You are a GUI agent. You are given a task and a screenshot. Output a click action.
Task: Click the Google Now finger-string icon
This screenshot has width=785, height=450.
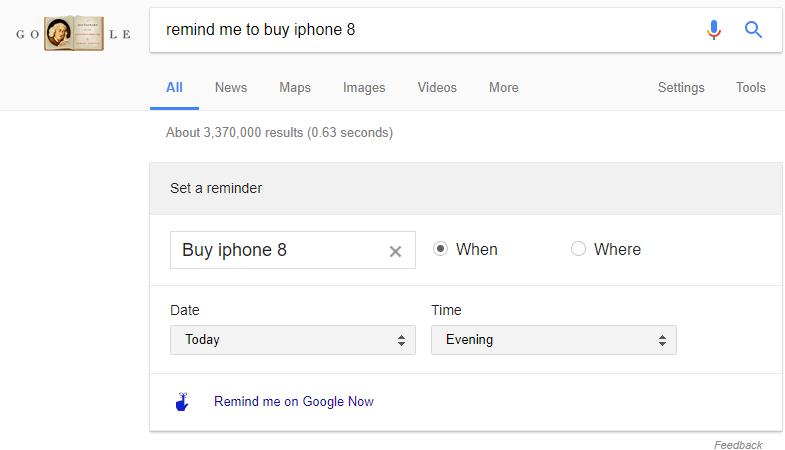pos(182,401)
